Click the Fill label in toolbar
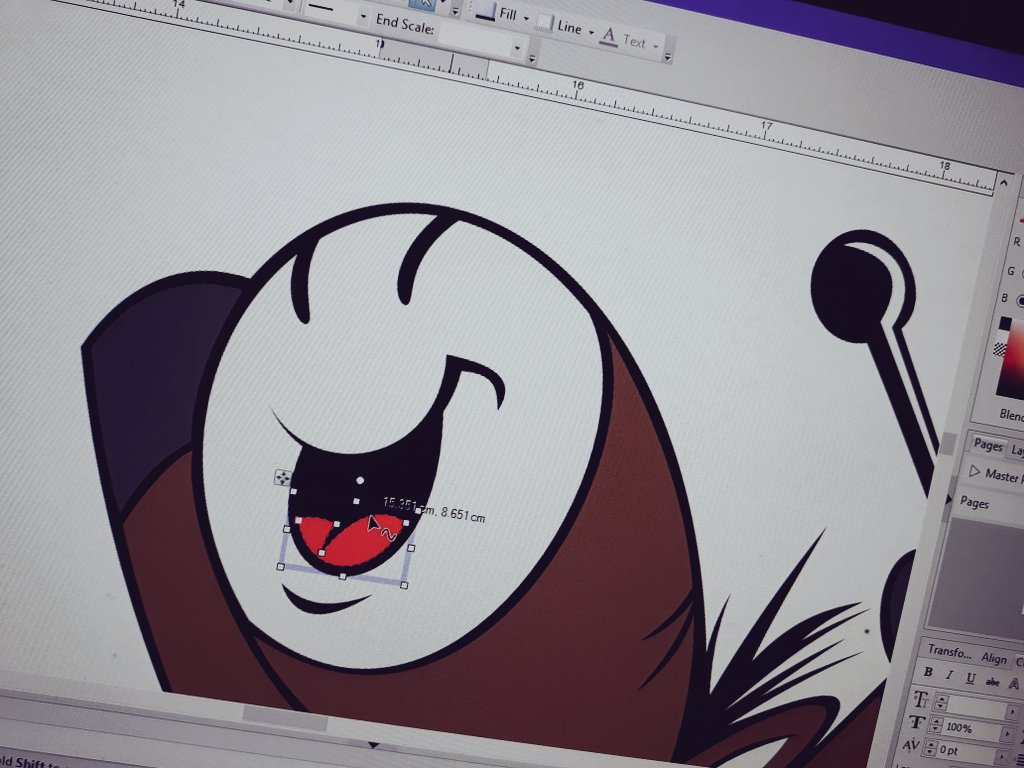 pos(508,14)
